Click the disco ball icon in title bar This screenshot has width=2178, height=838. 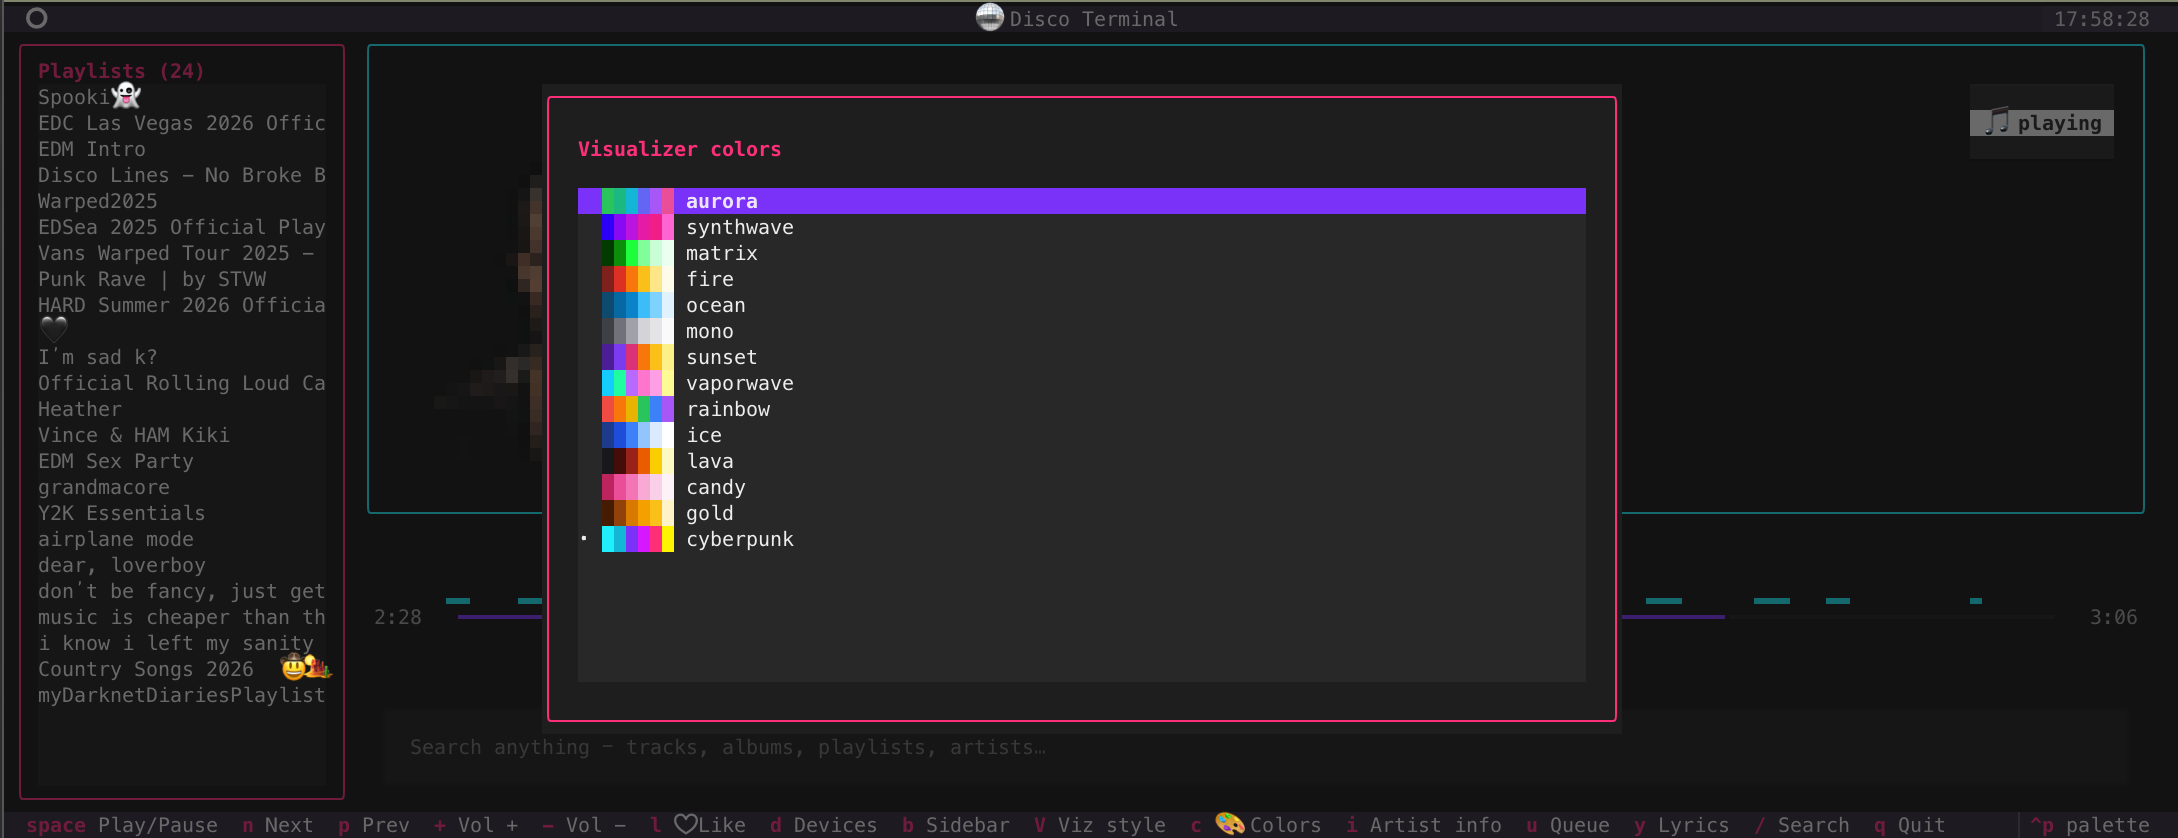(x=989, y=17)
